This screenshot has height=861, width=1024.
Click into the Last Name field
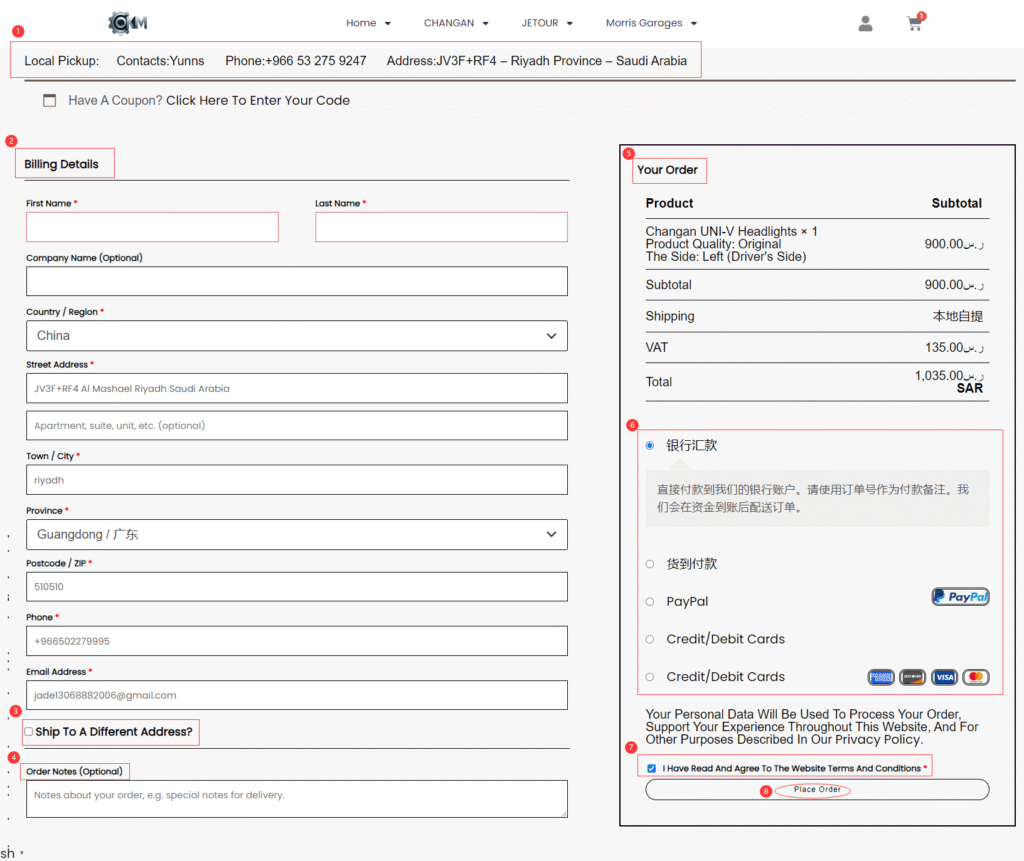point(441,227)
